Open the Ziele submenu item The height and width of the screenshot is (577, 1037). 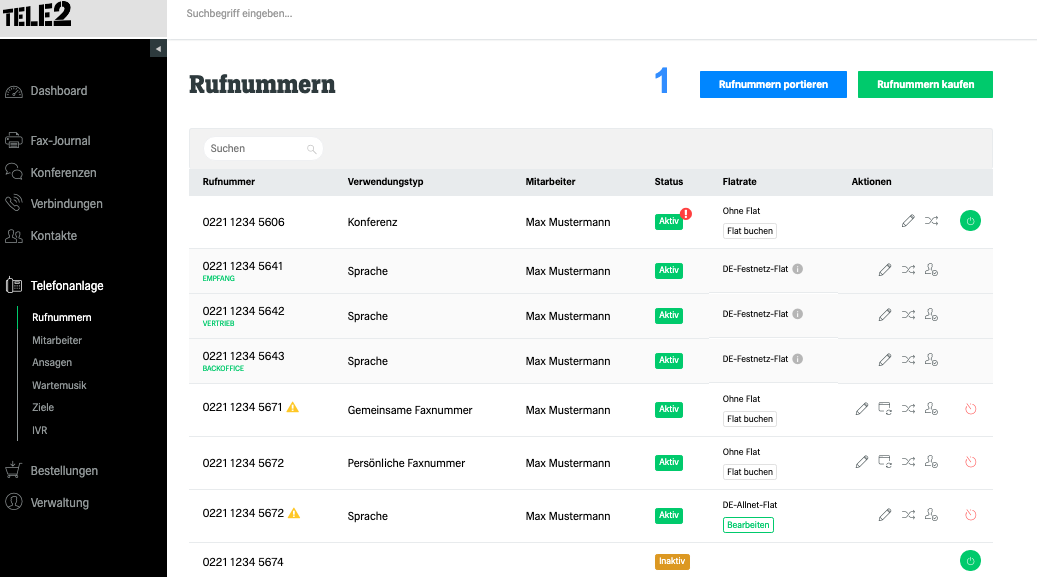point(43,408)
